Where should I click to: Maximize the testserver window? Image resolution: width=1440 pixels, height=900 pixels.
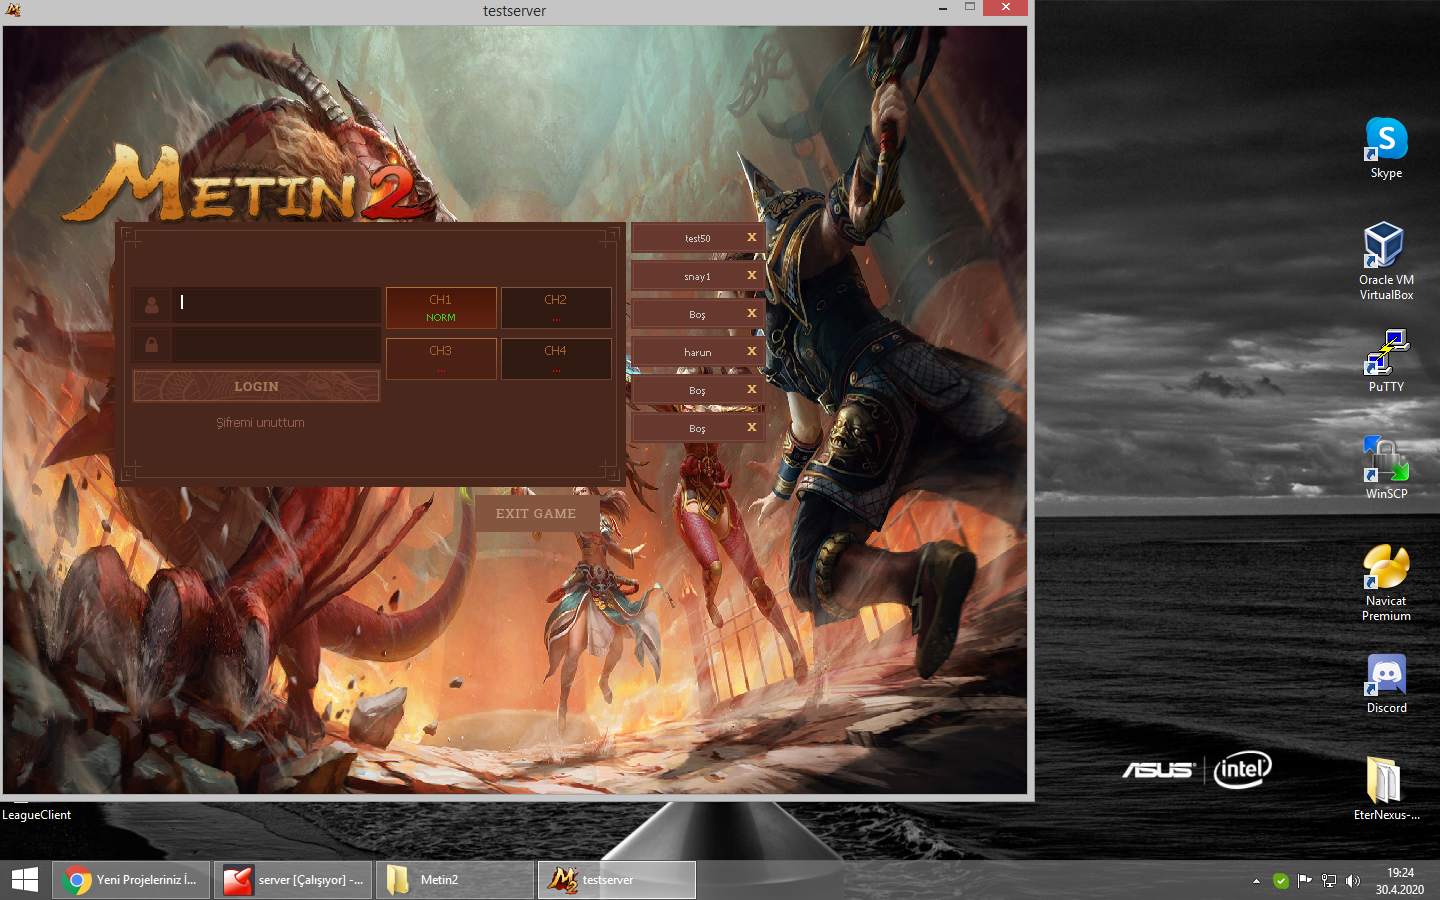click(969, 8)
